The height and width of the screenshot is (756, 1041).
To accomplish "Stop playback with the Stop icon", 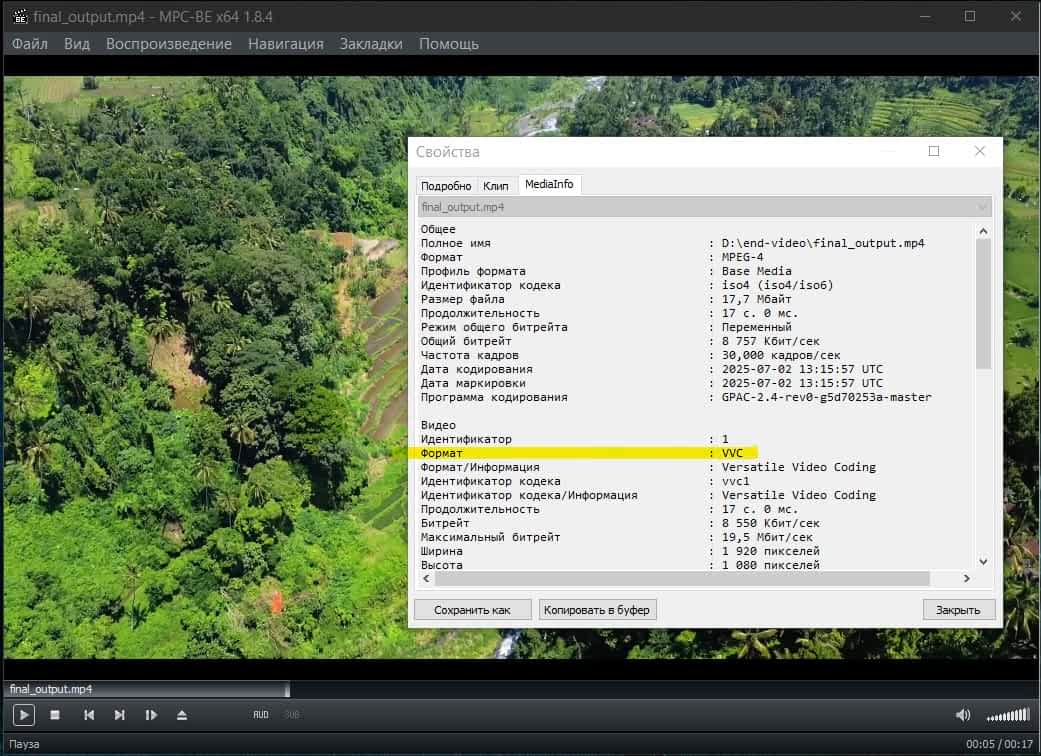I will (56, 715).
